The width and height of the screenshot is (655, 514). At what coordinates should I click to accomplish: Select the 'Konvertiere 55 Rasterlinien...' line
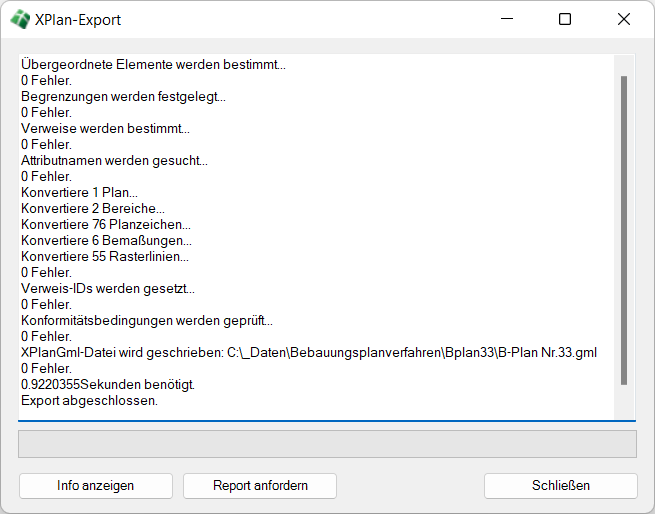click(104, 257)
